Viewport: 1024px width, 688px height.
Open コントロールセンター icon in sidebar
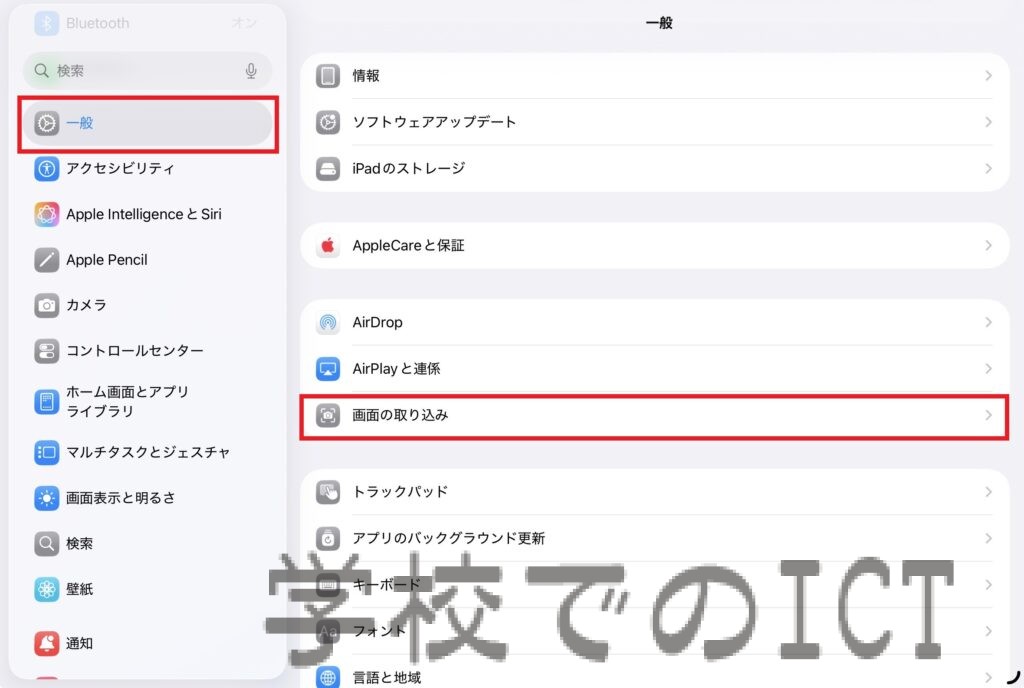coord(46,351)
